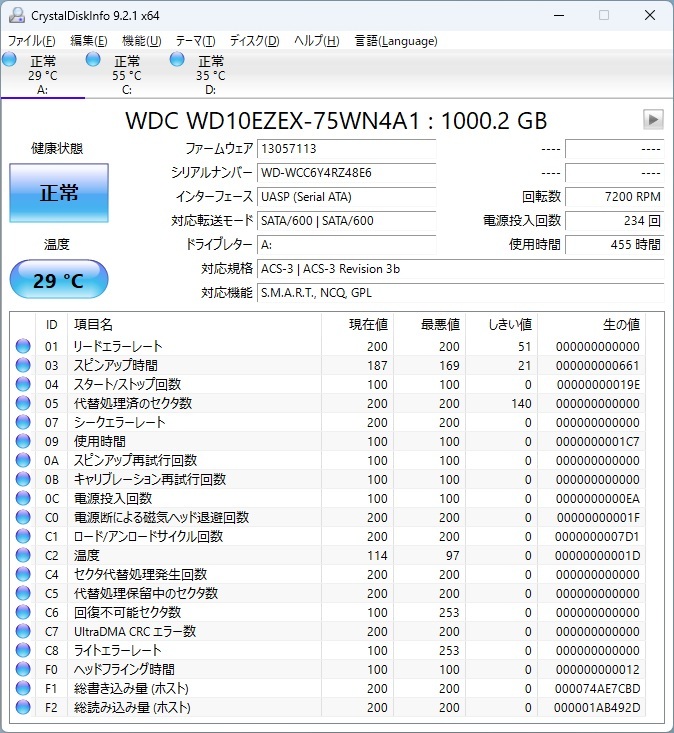Image resolution: width=674 pixels, height=733 pixels.
Task: Click the 最悪値 column header
Action: 430,324
